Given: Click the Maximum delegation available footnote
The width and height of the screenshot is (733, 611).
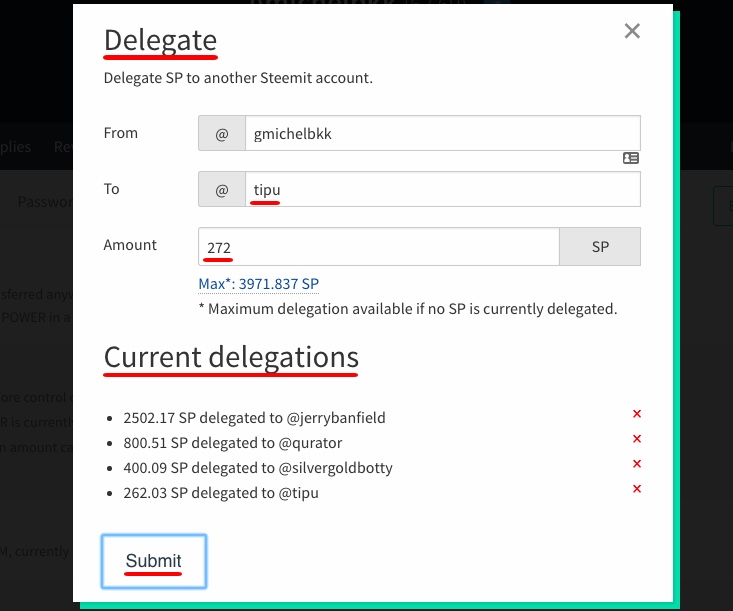Looking at the screenshot, I should point(408,309).
